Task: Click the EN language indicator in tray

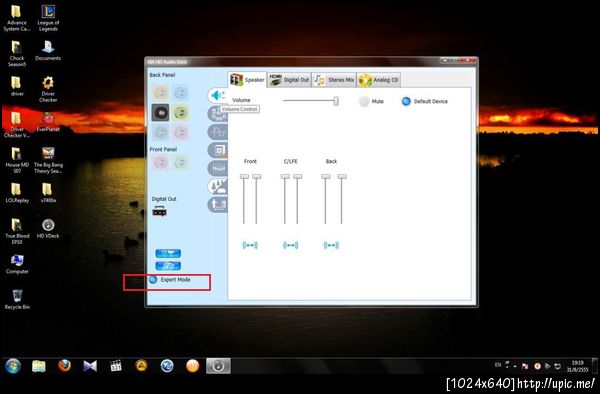Action: pos(497,365)
